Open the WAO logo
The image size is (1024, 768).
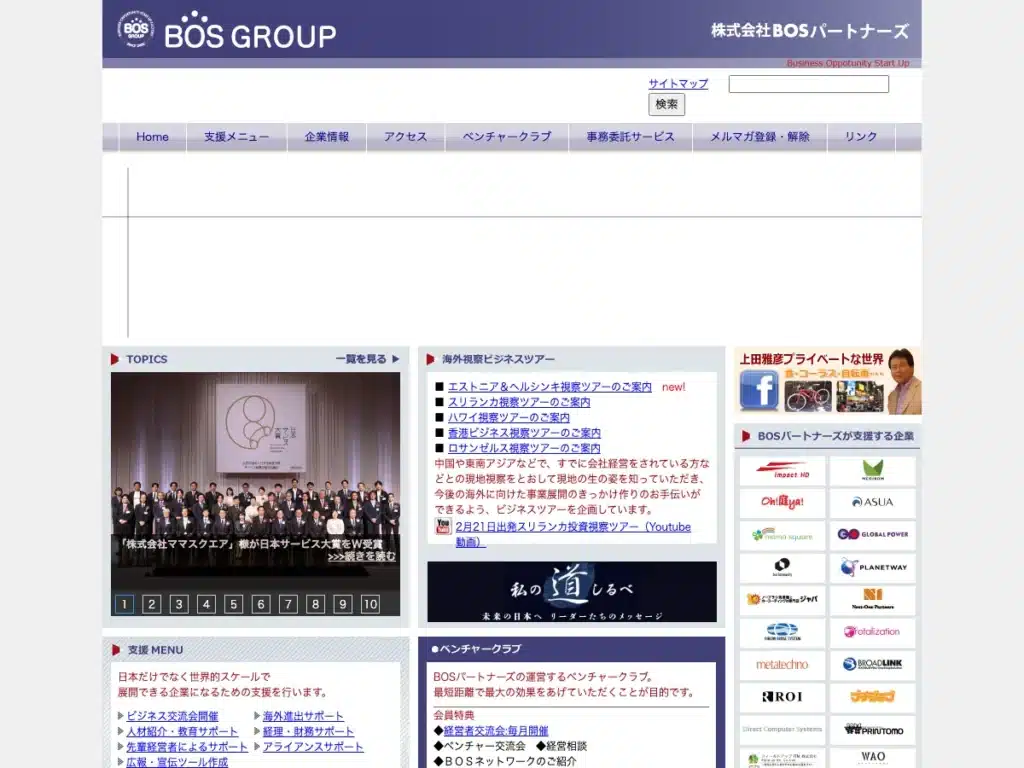coord(872,758)
